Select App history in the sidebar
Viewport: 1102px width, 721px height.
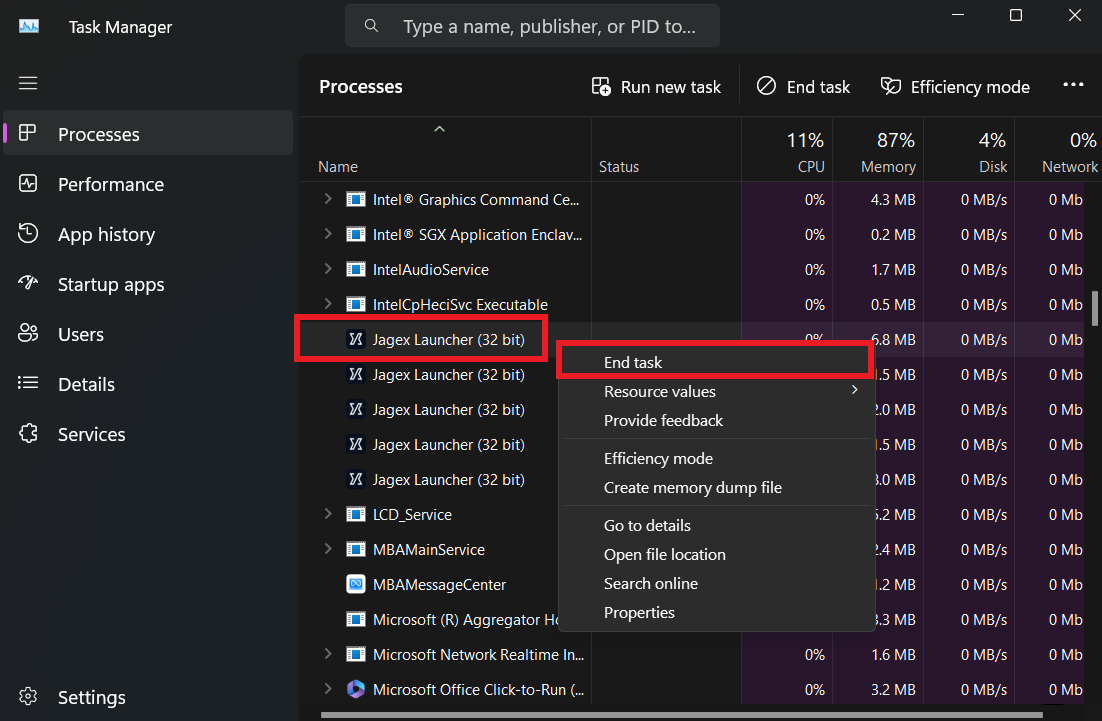tap(104, 234)
